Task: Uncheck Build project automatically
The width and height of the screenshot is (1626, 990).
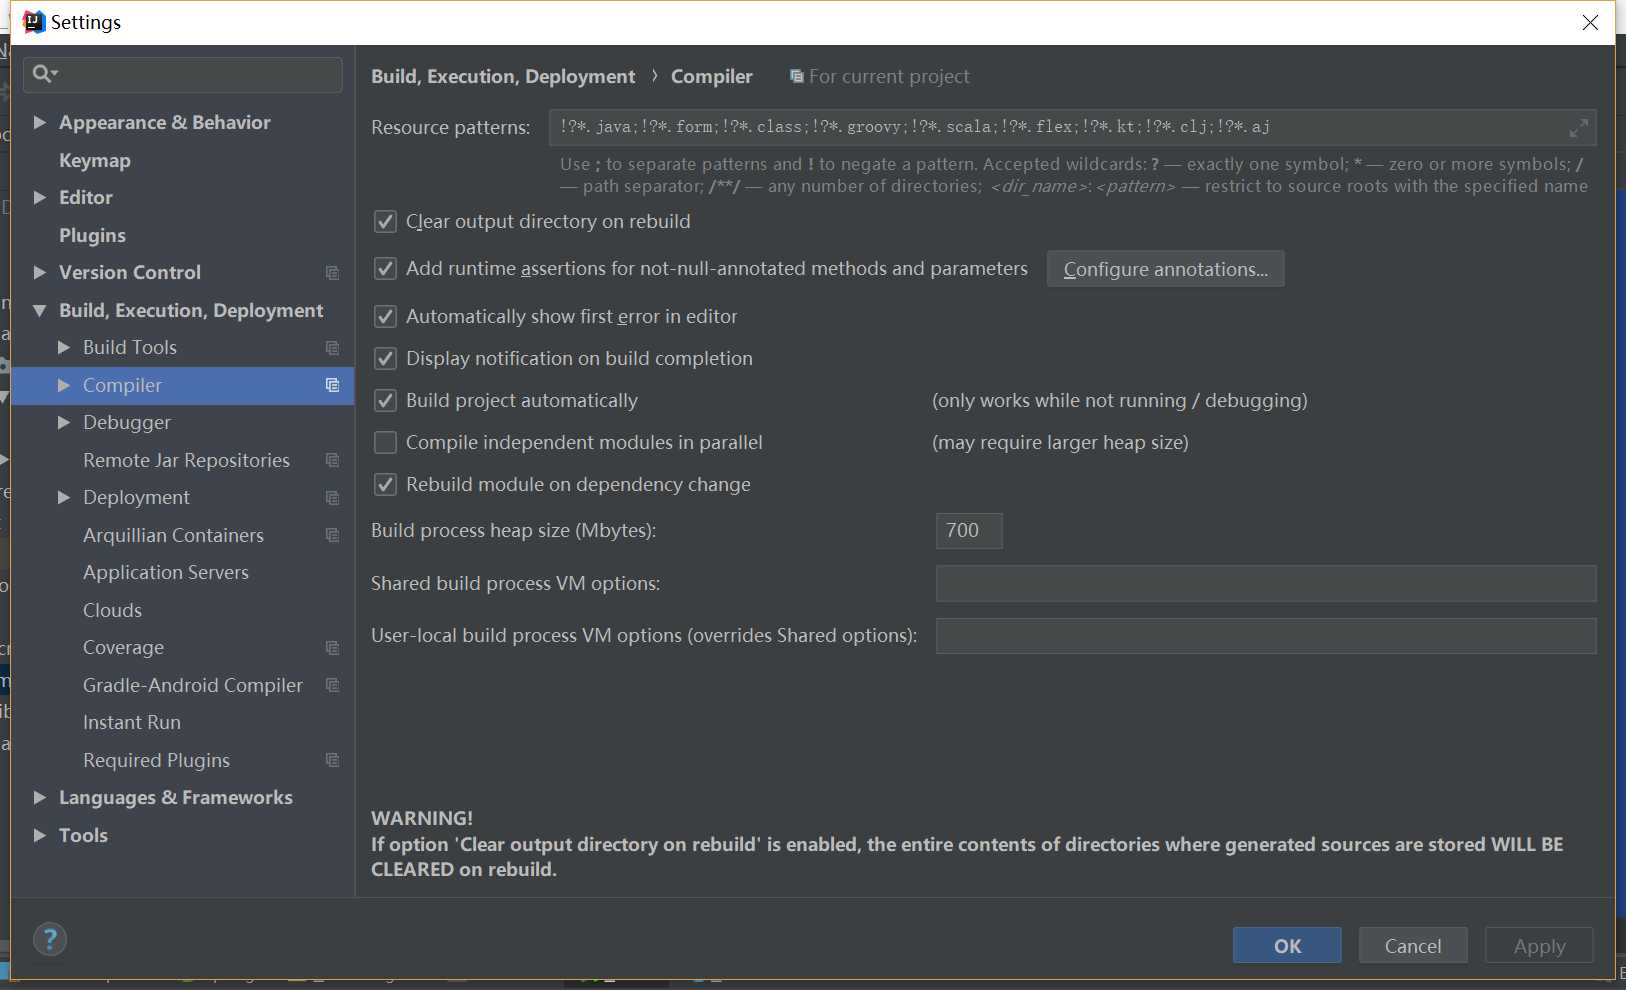Action: 385,401
